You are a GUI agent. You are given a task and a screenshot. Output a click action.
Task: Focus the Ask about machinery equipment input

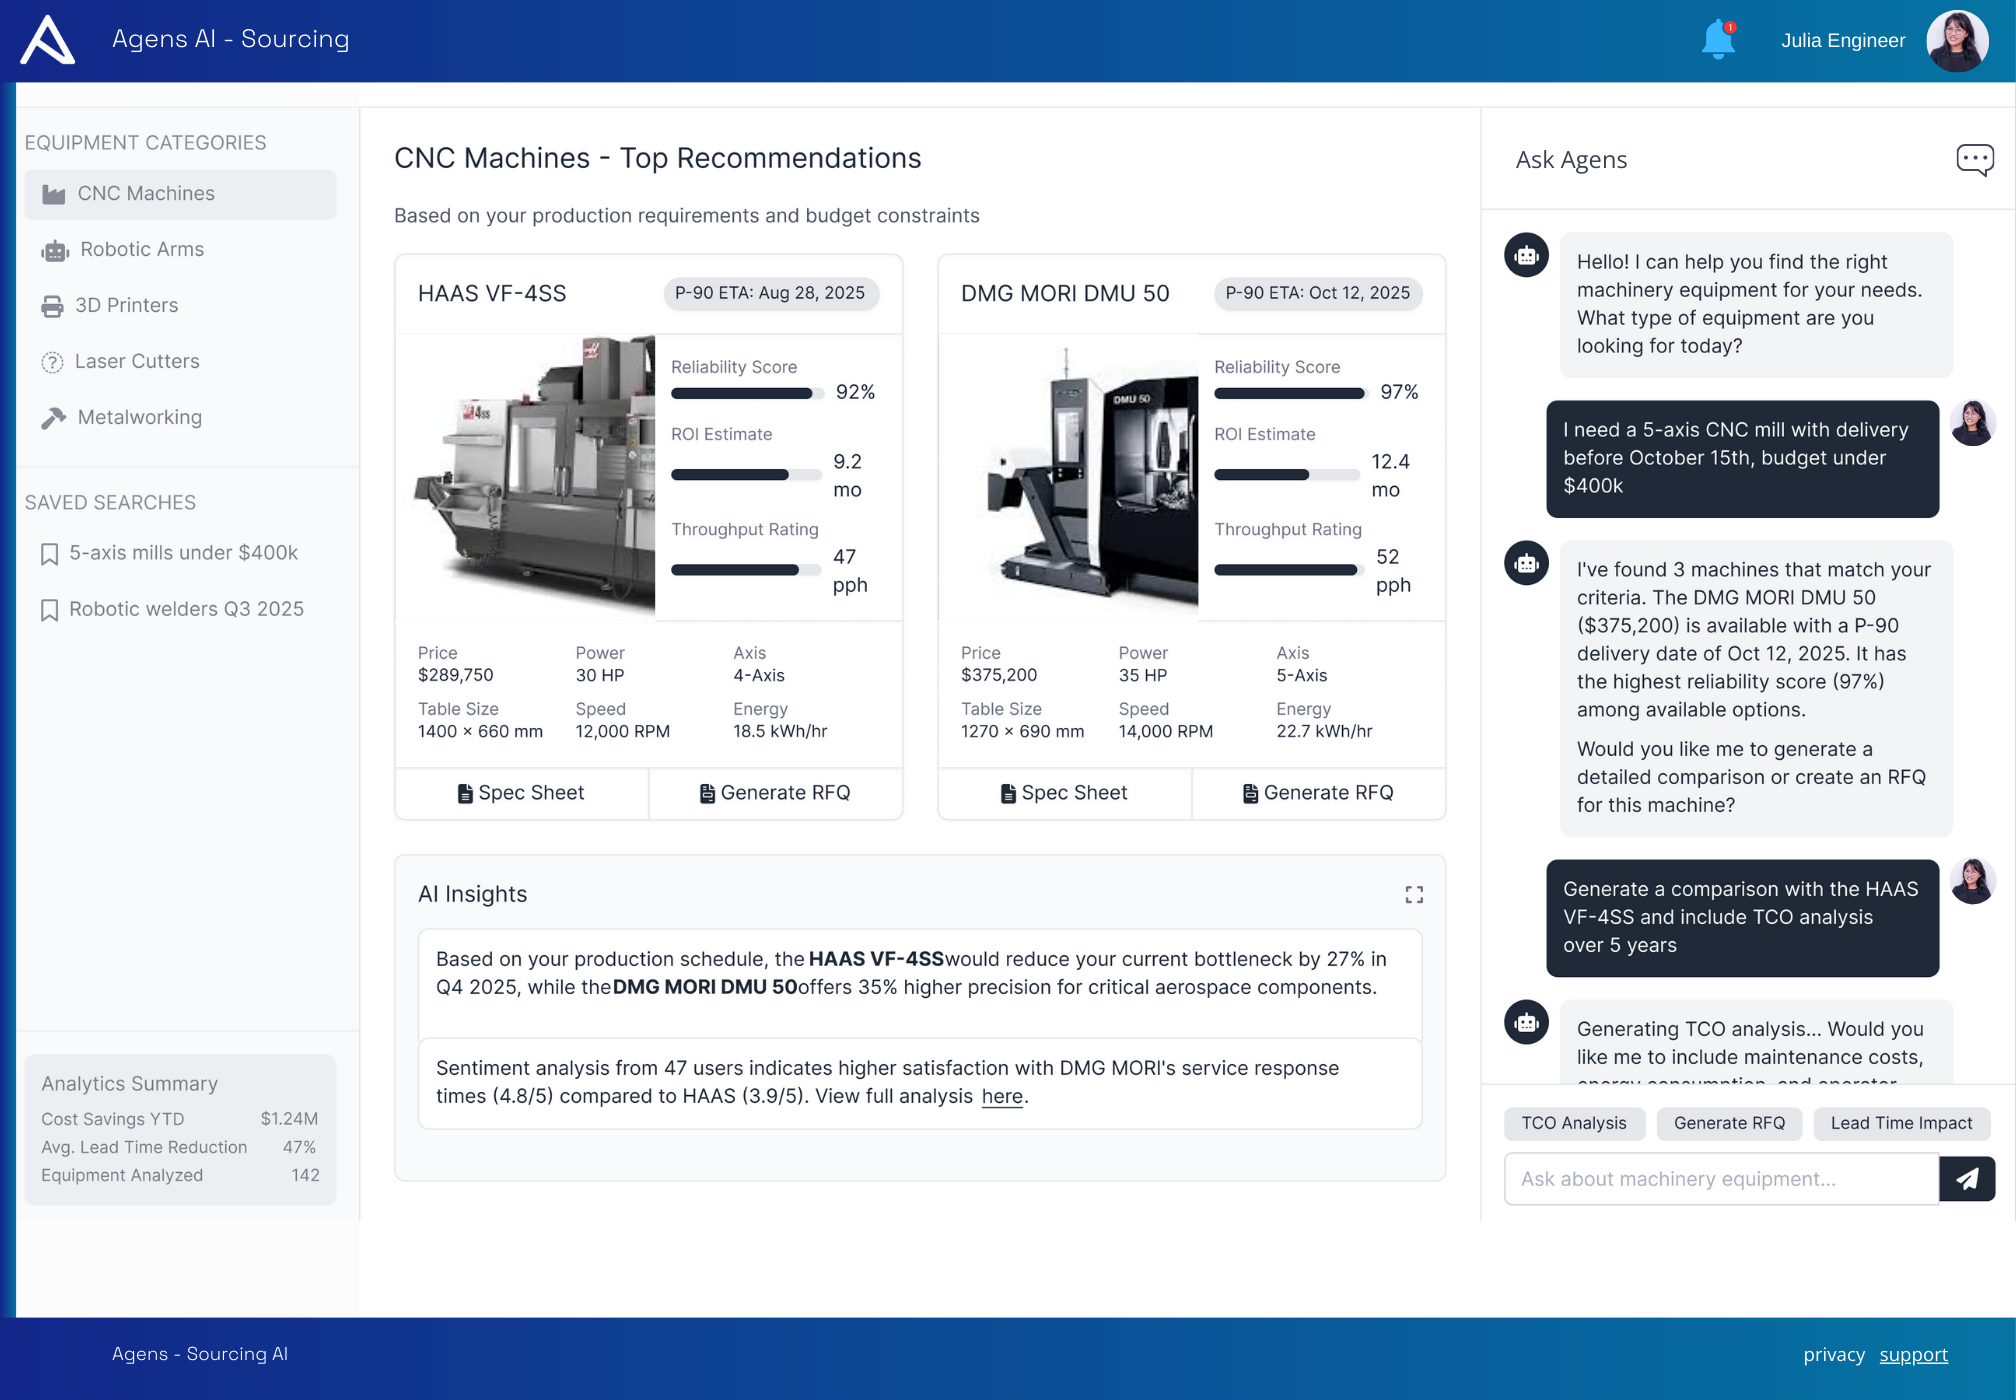(x=1721, y=1179)
